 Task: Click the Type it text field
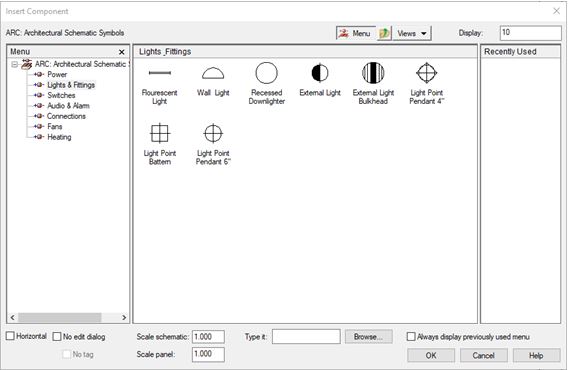(306, 336)
